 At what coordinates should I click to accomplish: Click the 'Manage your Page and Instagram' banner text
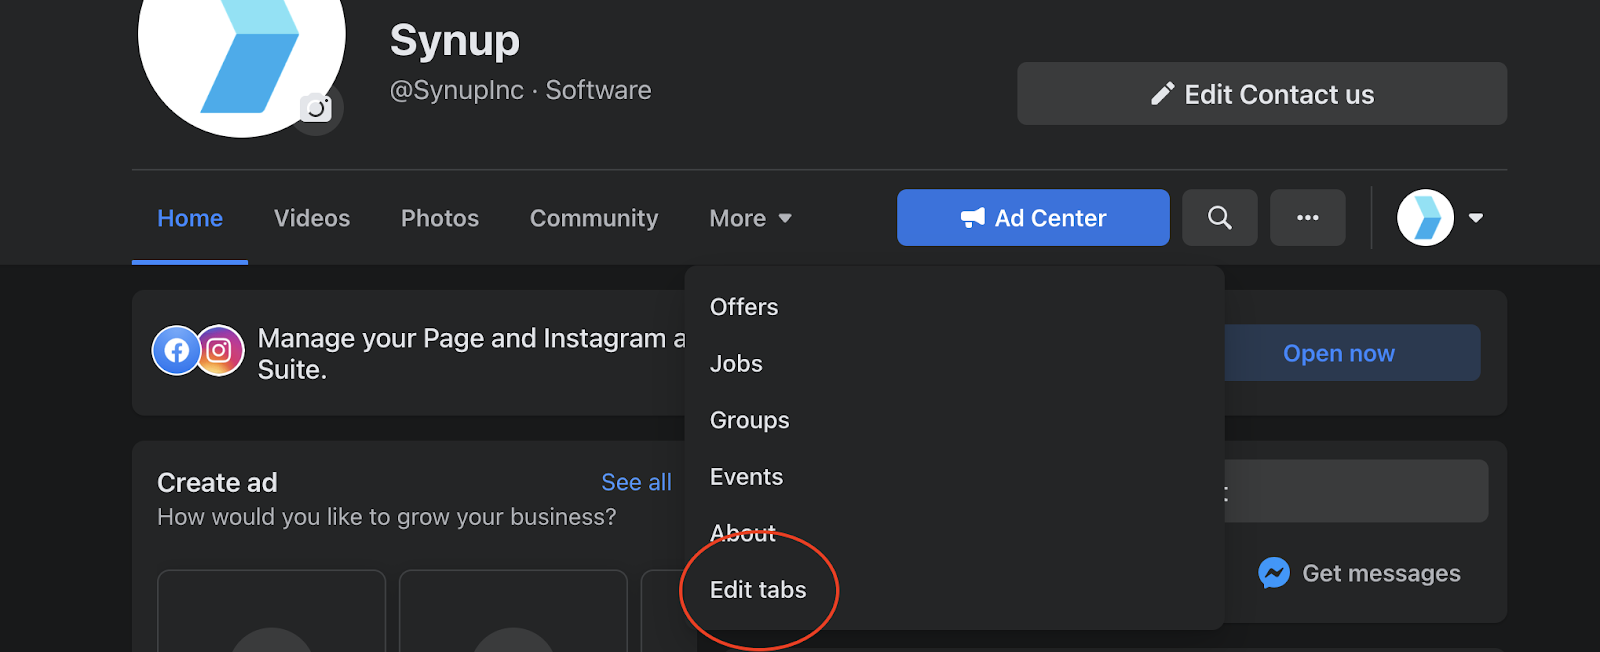(x=472, y=354)
